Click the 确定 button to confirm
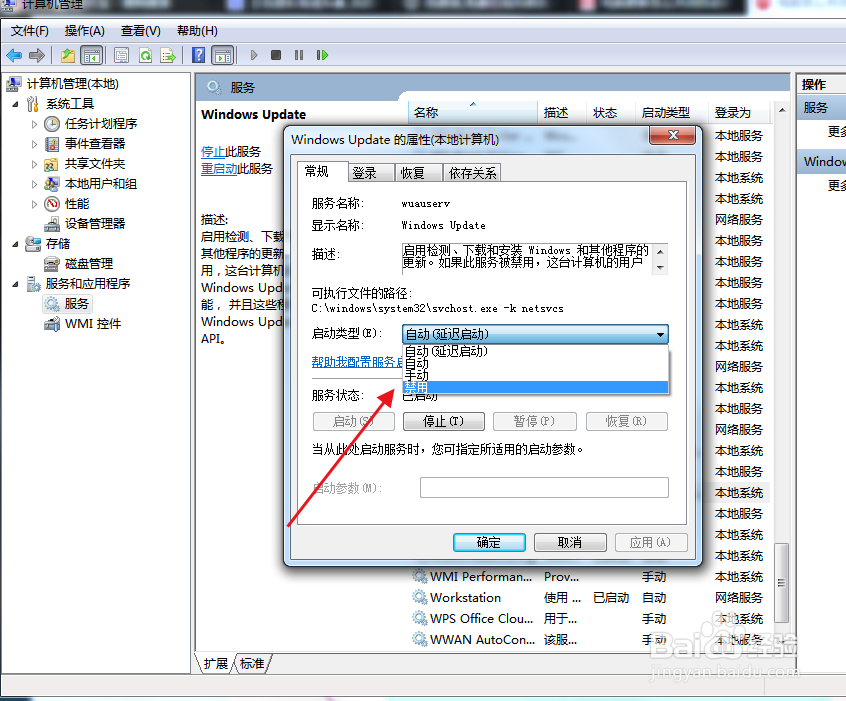 pyautogui.click(x=488, y=541)
